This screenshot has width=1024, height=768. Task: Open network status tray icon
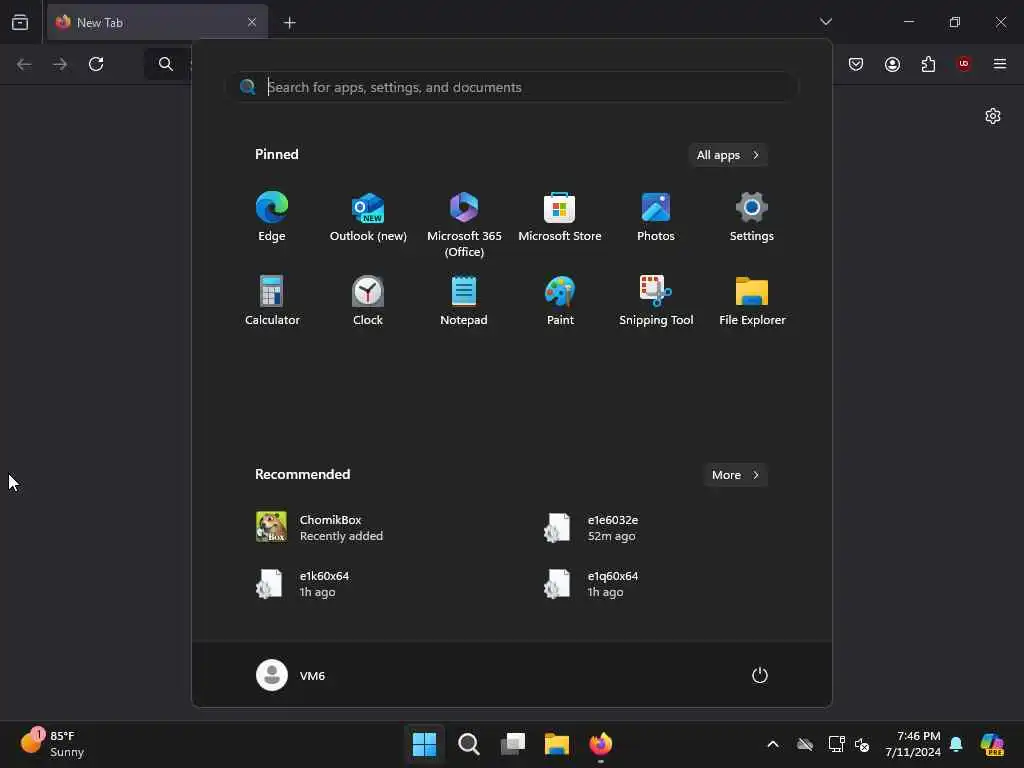(837, 744)
